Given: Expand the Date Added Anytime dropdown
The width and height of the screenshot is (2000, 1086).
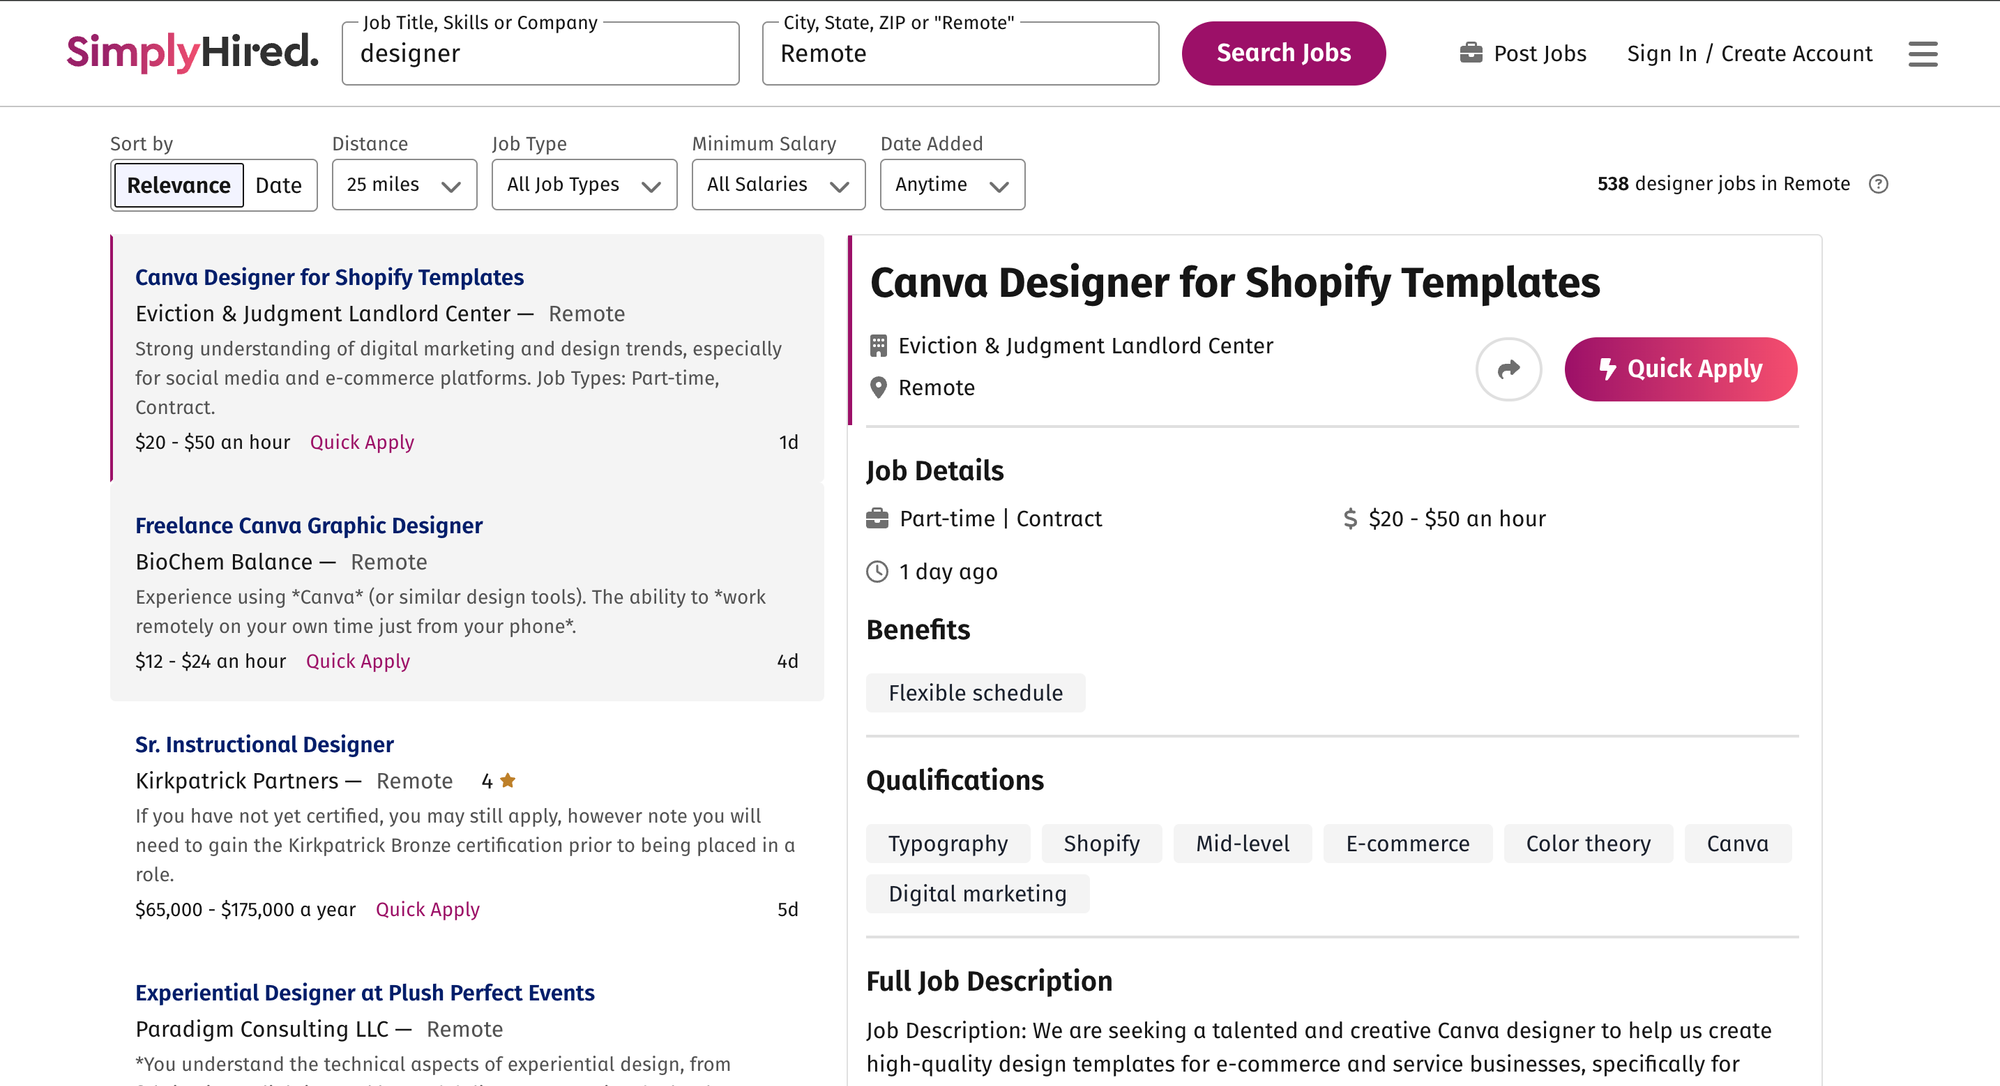Looking at the screenshot, I should pos(952,185).
